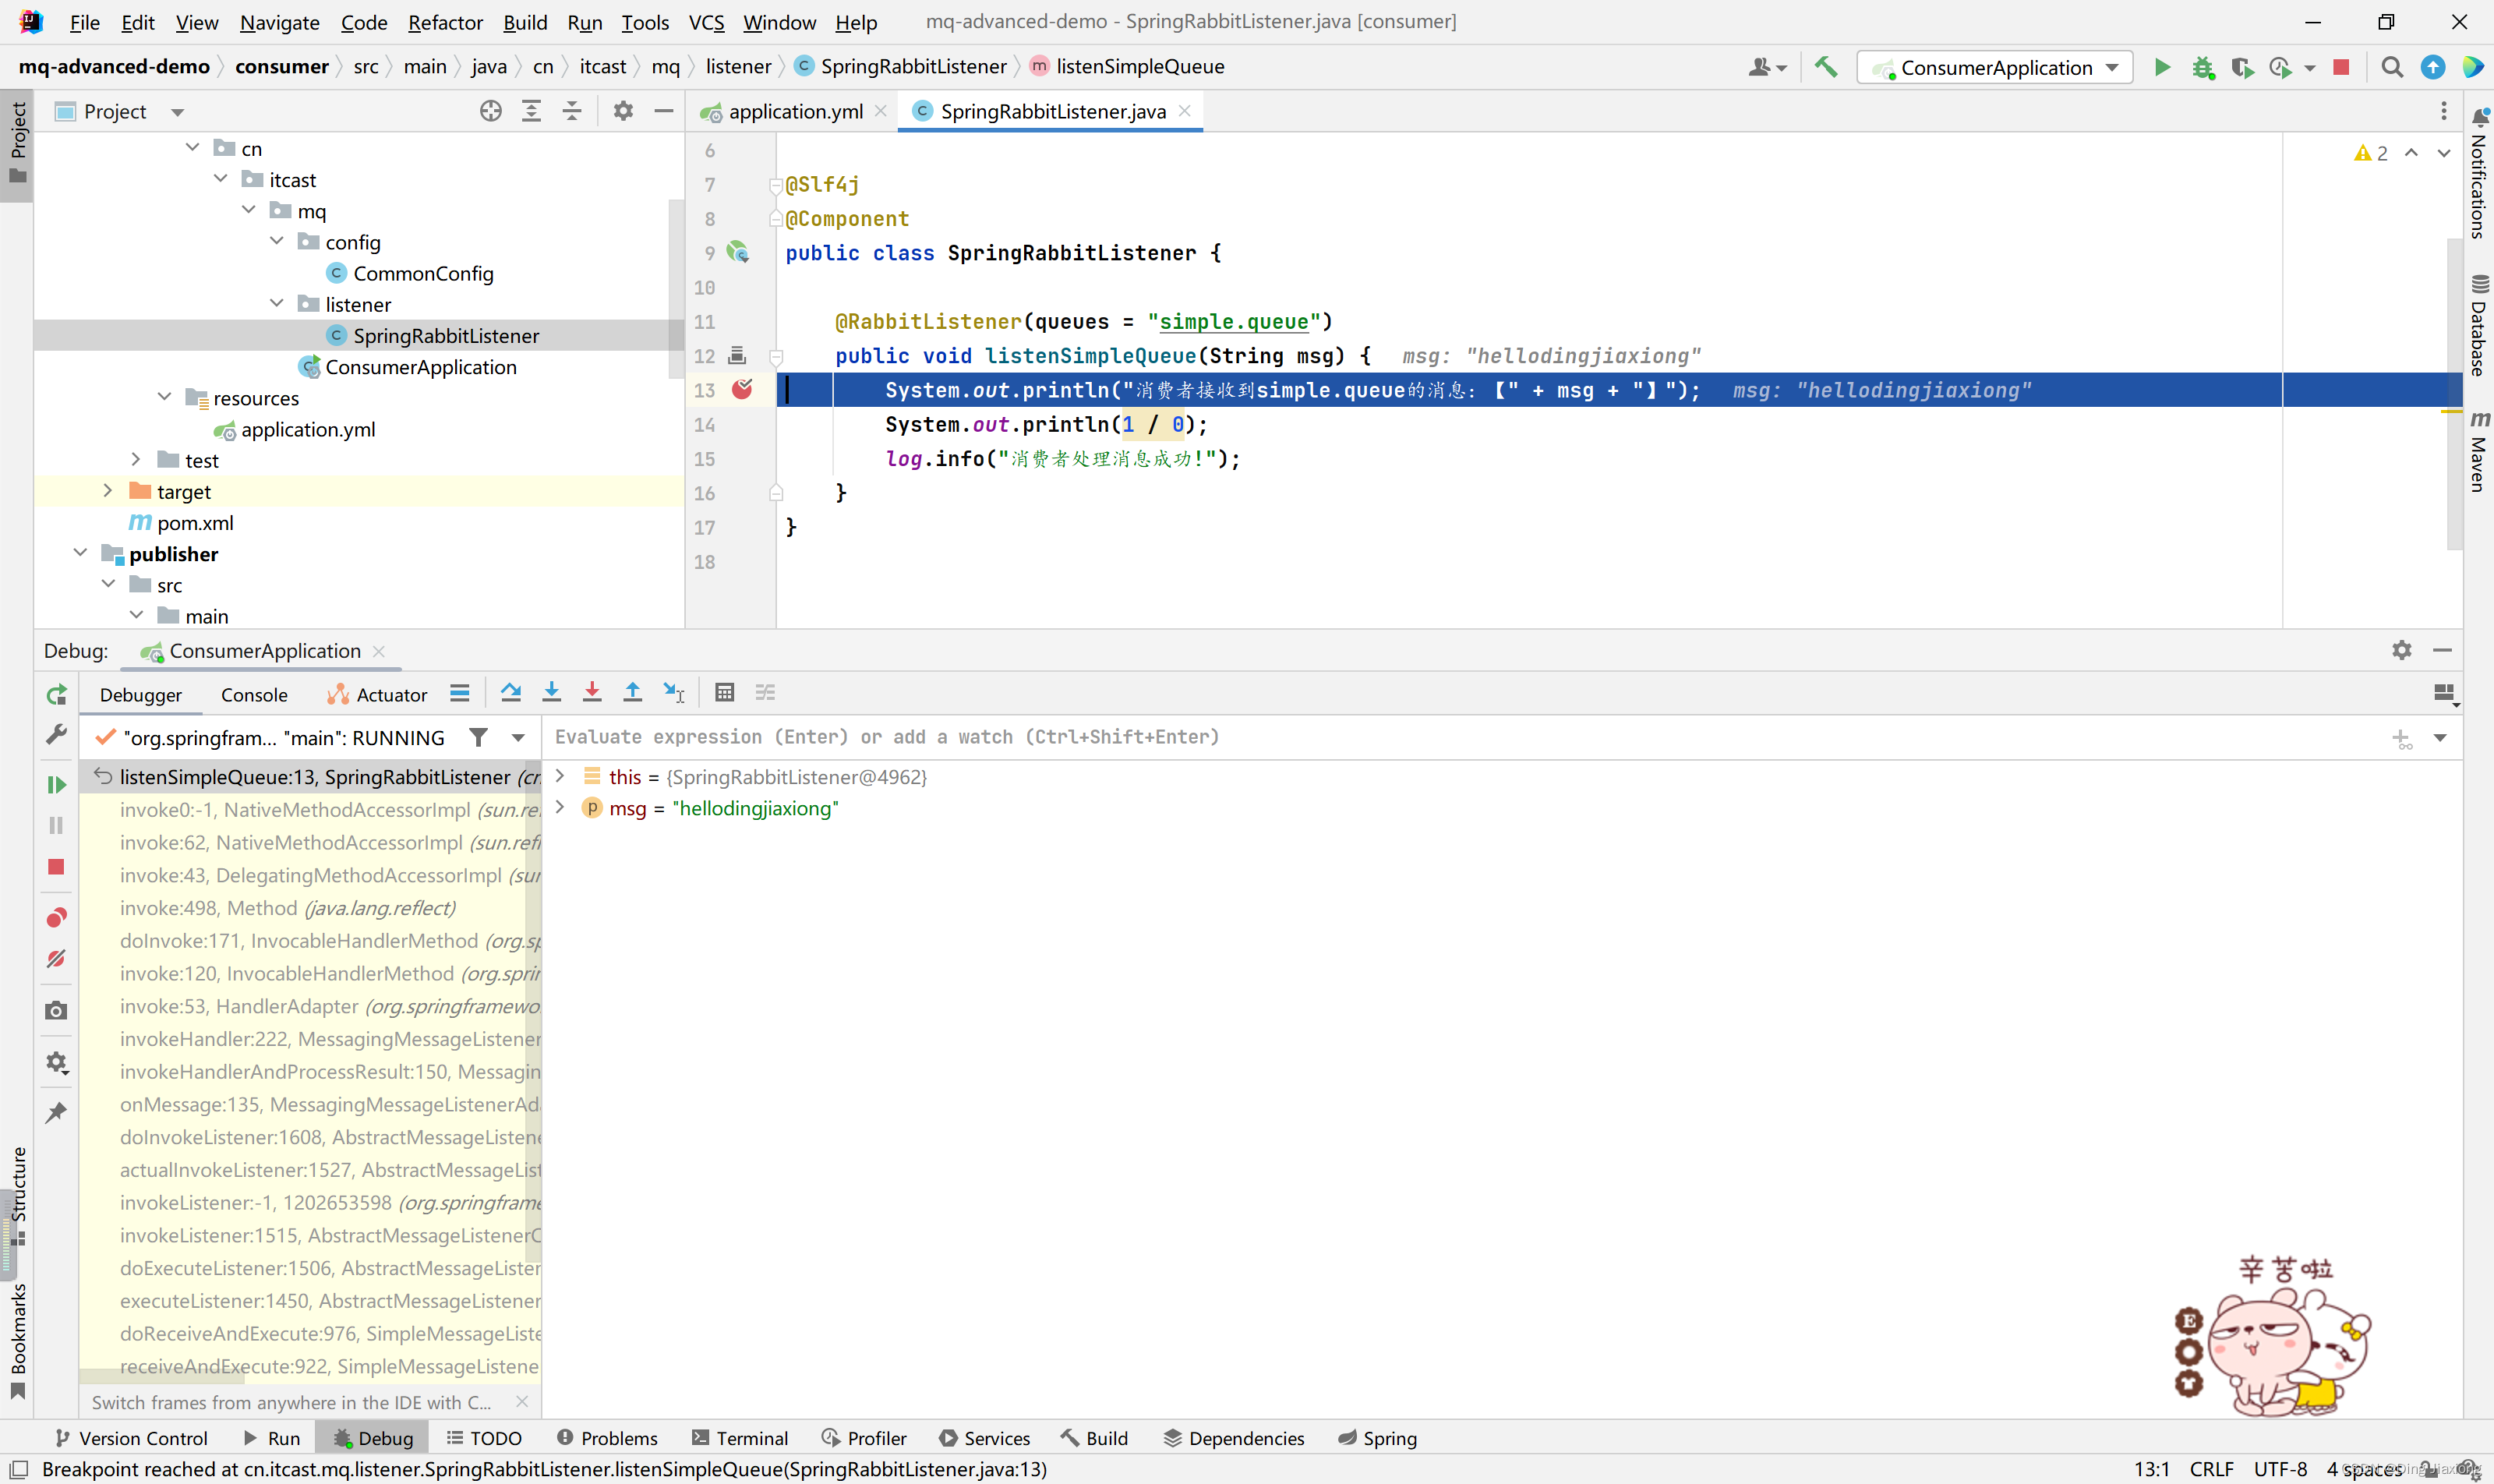Expand the publisher tree item
The image size is (2494, 1484).
[79, 553]
